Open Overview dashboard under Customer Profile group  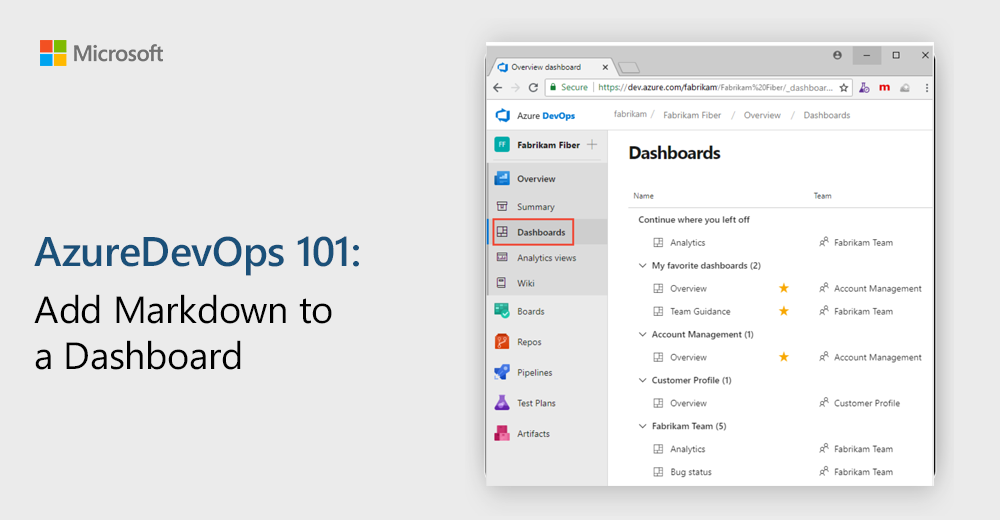tap(688, 403)
